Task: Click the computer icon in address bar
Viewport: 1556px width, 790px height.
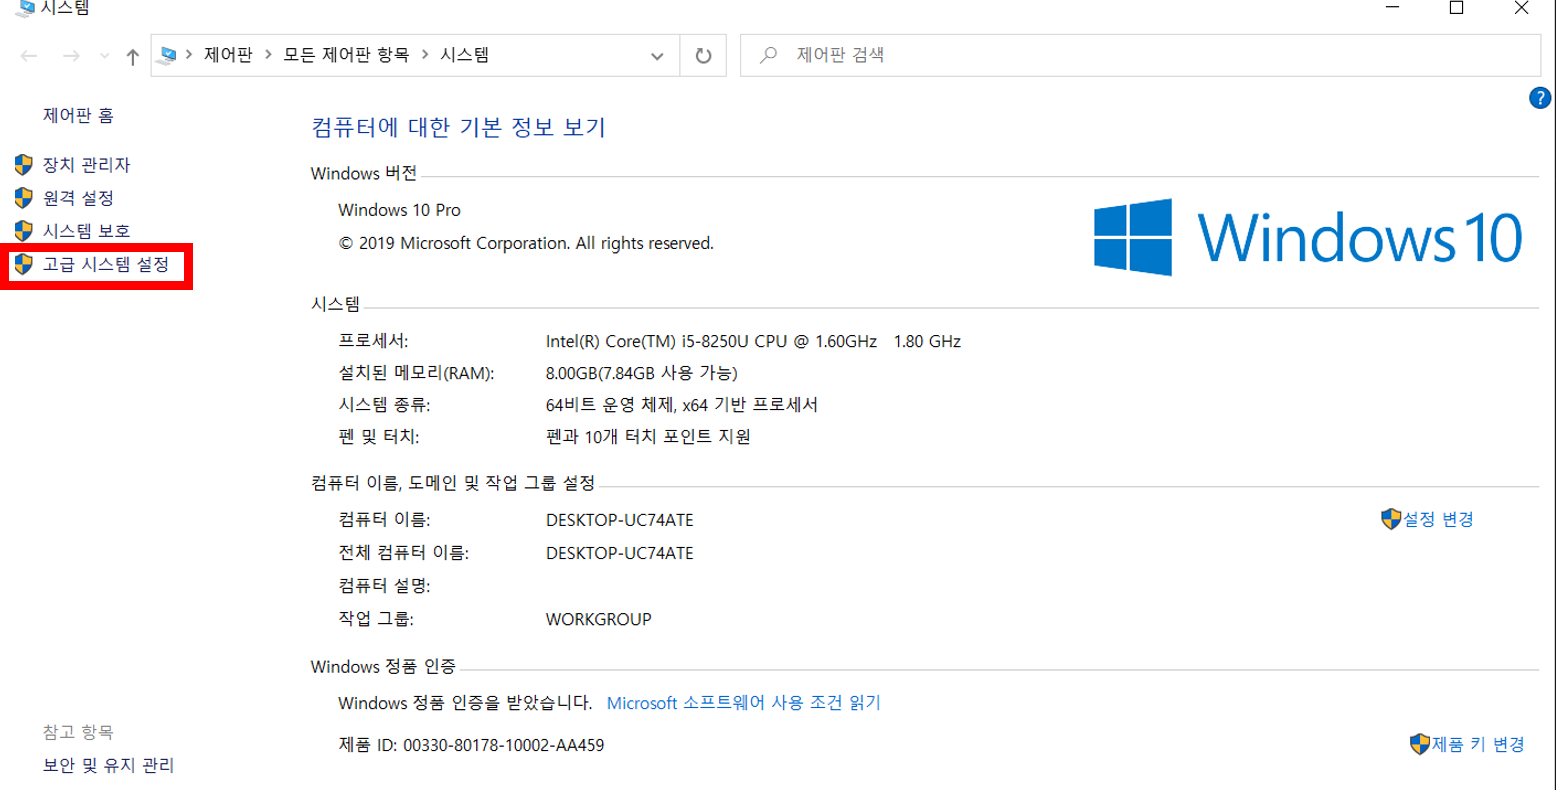Action: pyautogui.click(x=168, y=55)
